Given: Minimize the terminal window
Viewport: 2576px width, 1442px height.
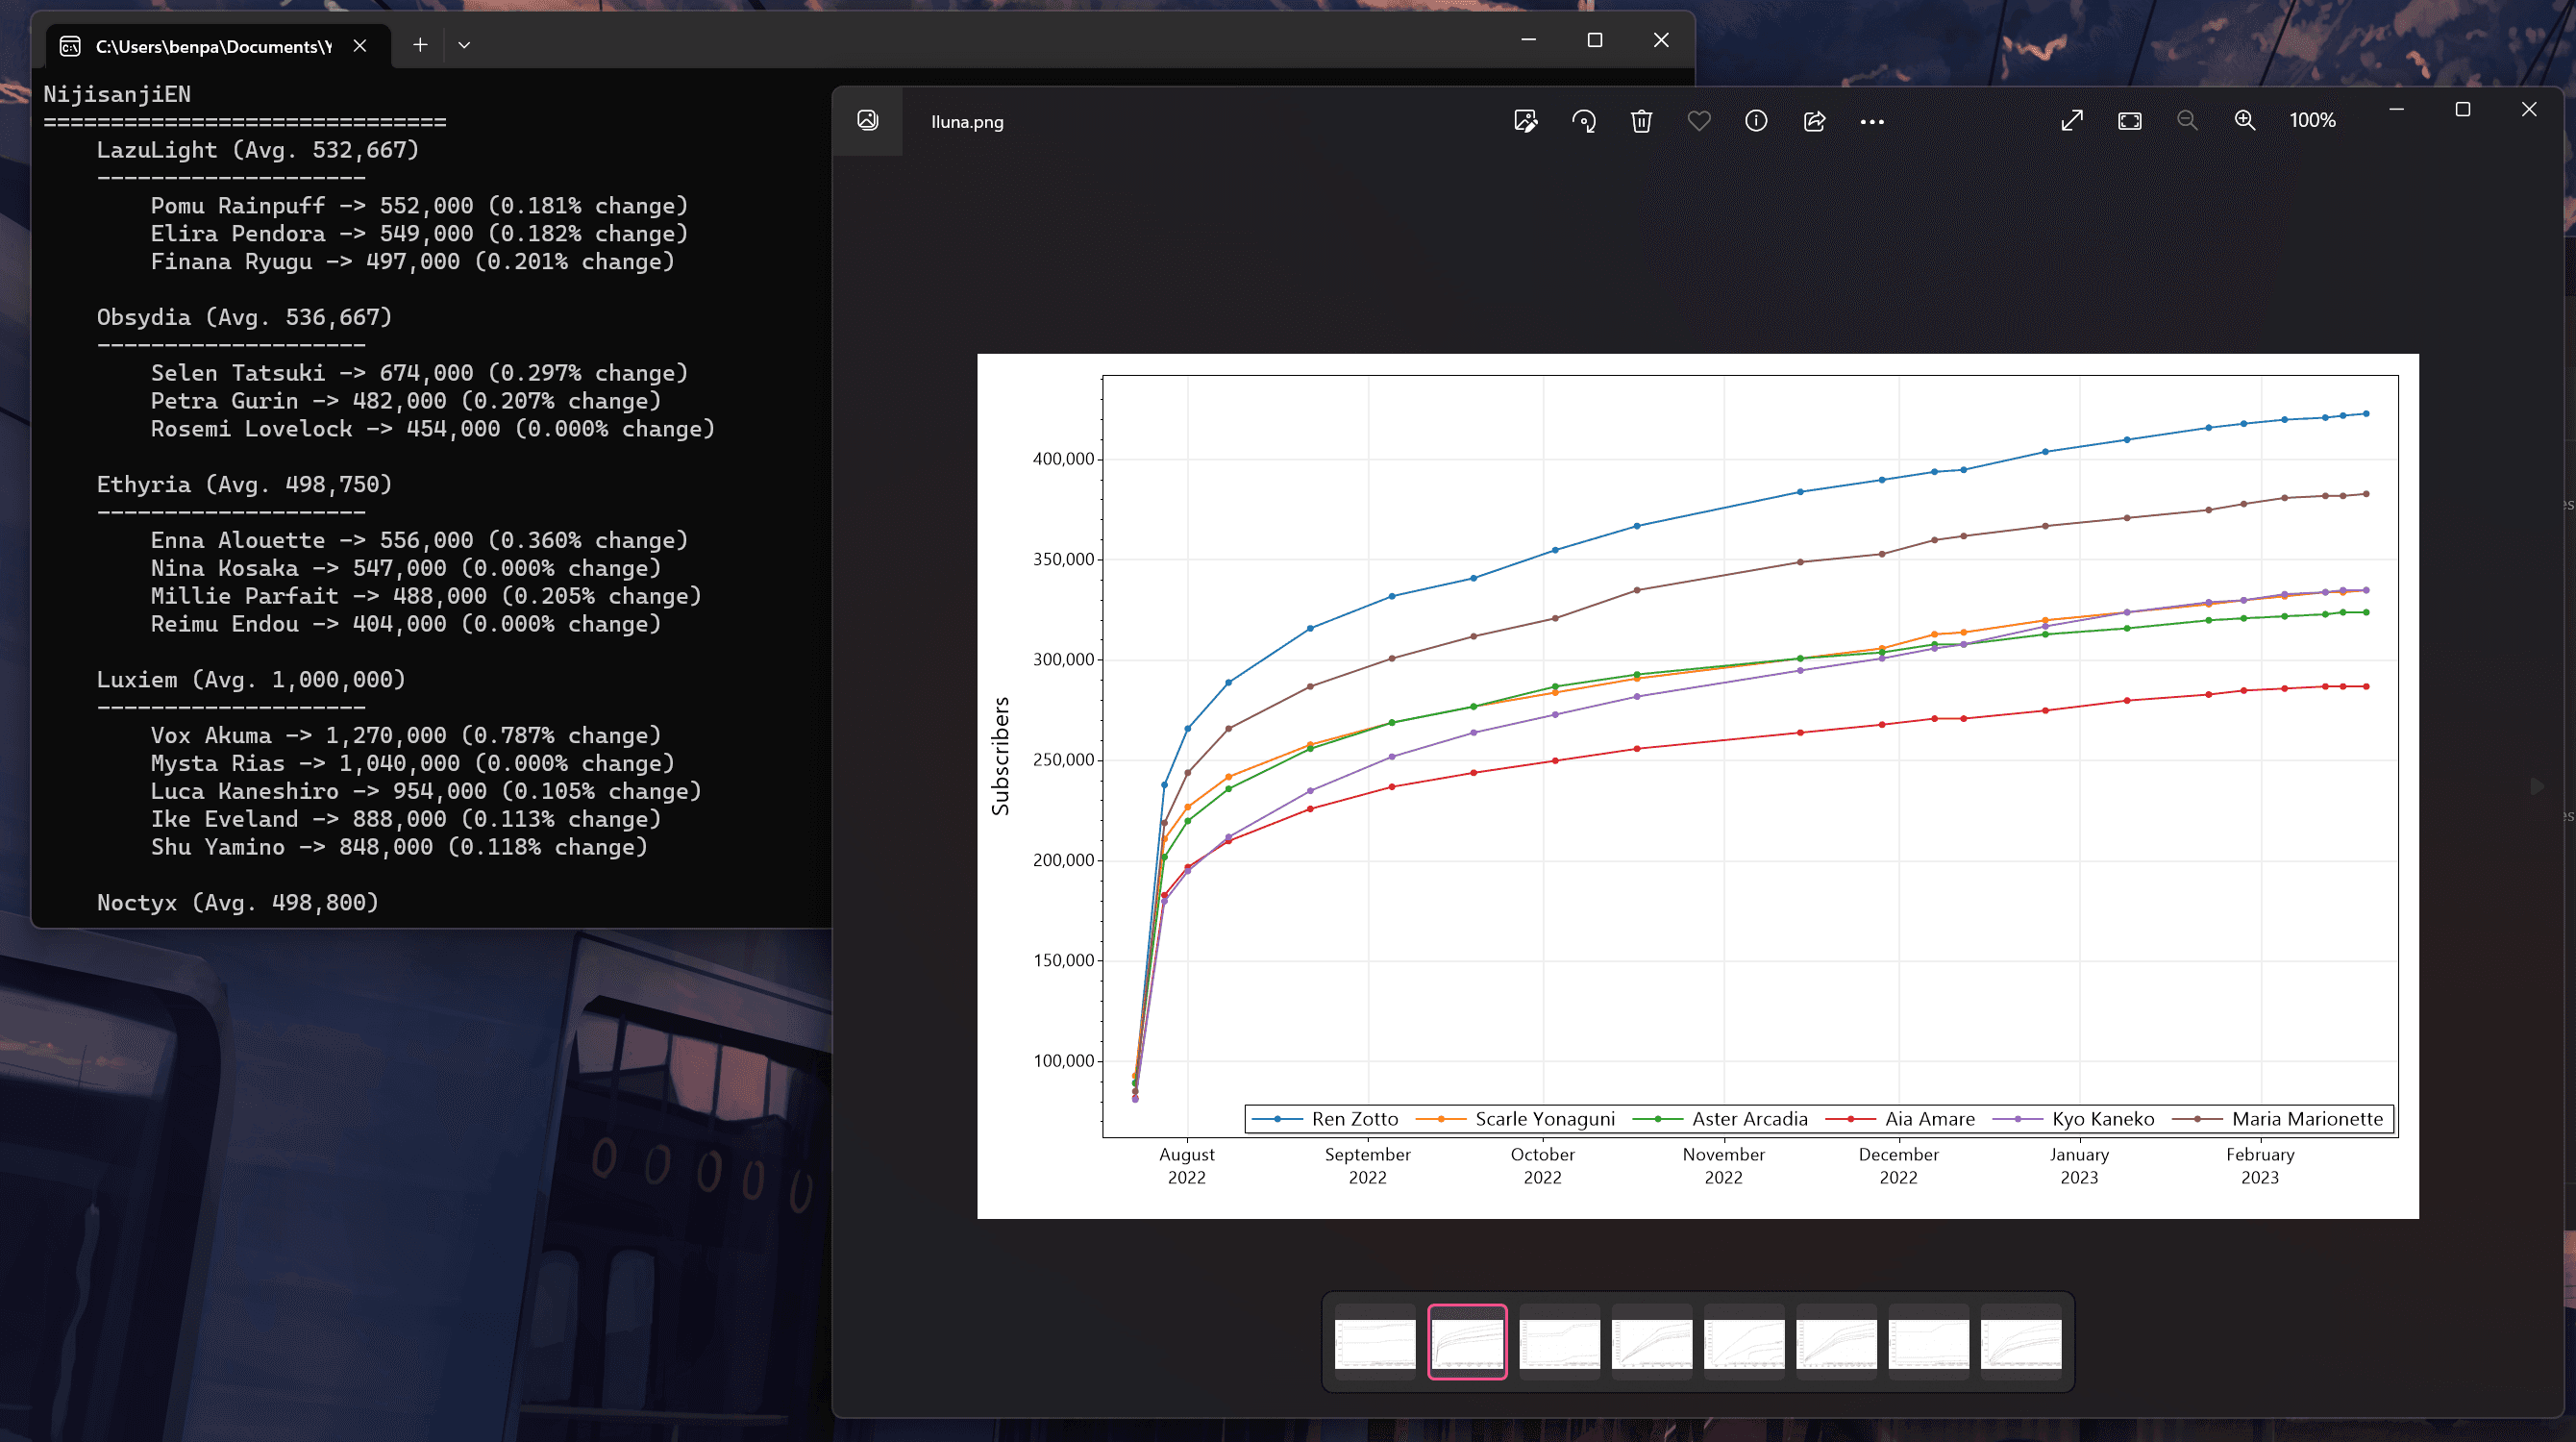Looking at the screenshot, I should pos(1528,40).
